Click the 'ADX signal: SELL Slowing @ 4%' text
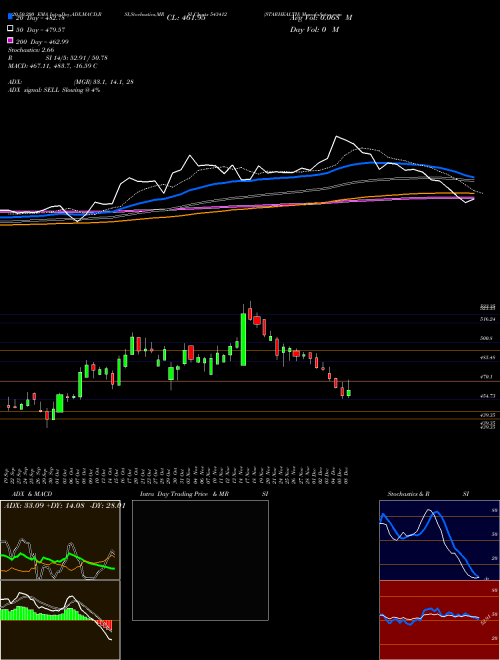The height and width of the screenshot is (660, 500). point(54,90)
